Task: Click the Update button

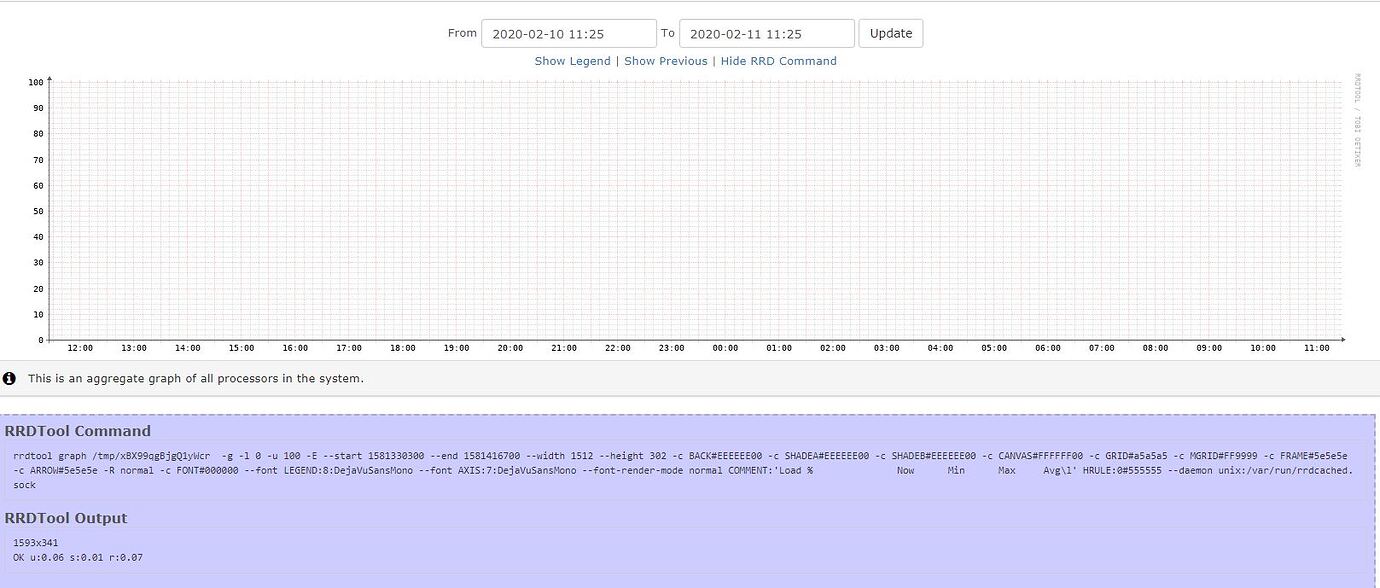Action: pyautogui.click(x=891, y=33)
